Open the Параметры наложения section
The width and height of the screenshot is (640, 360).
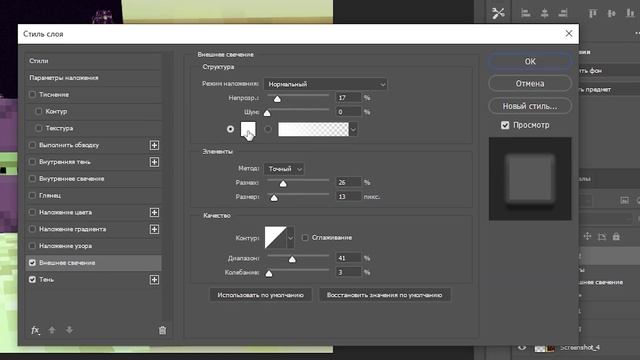(x=93, y=78)
